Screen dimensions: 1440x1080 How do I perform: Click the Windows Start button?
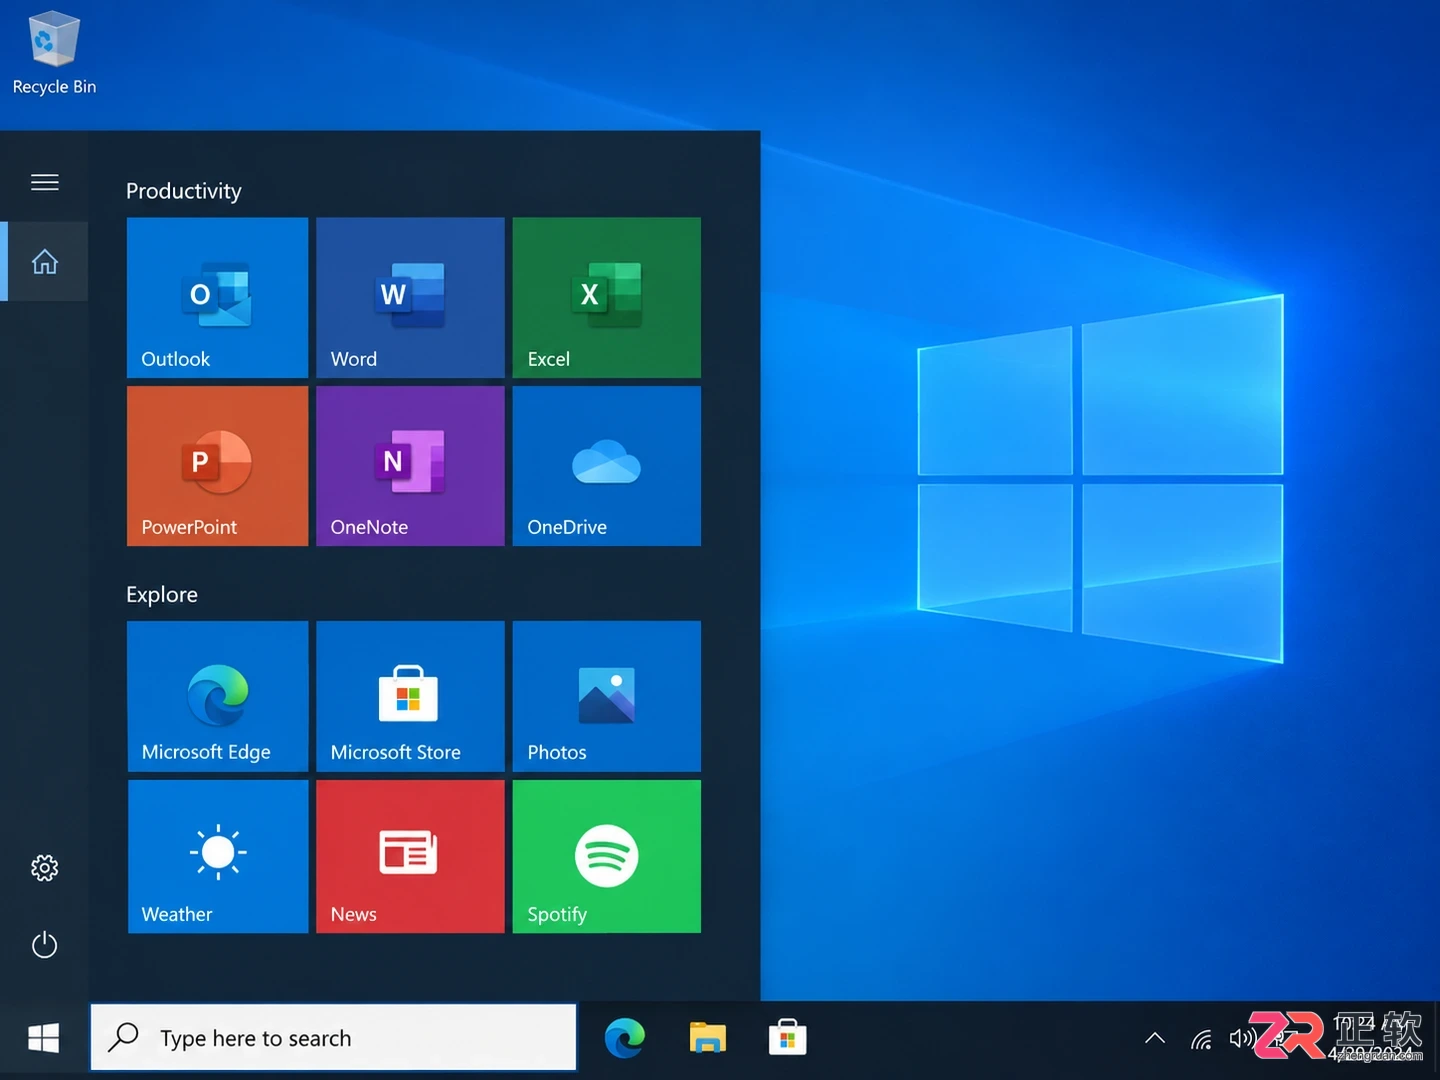click(x=43, y=1038)
